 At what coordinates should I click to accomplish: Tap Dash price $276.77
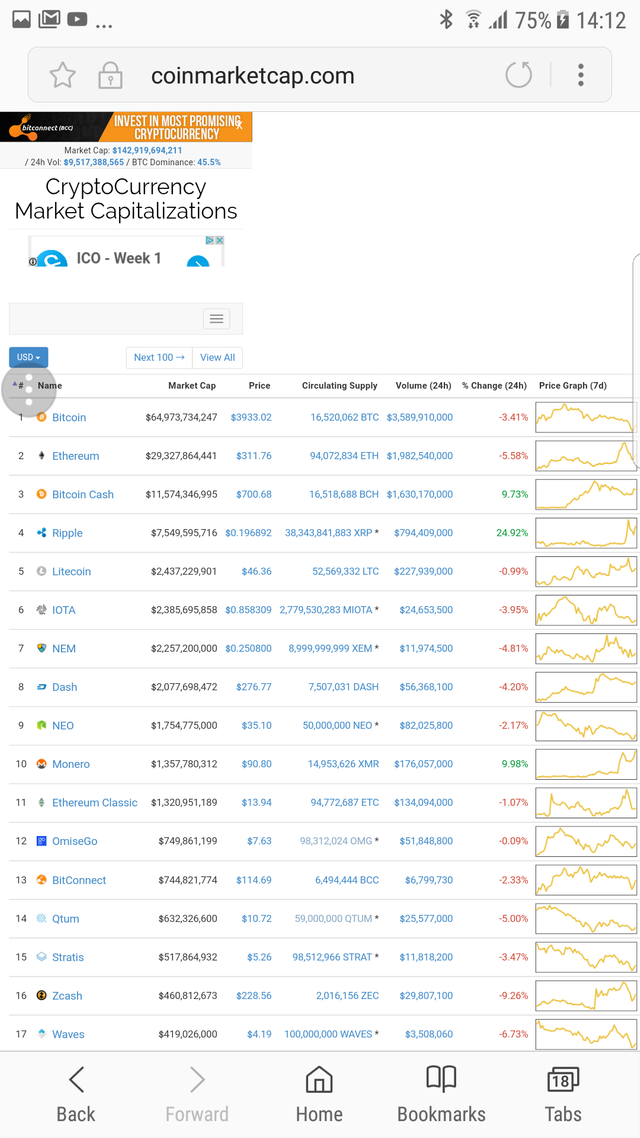254,687
